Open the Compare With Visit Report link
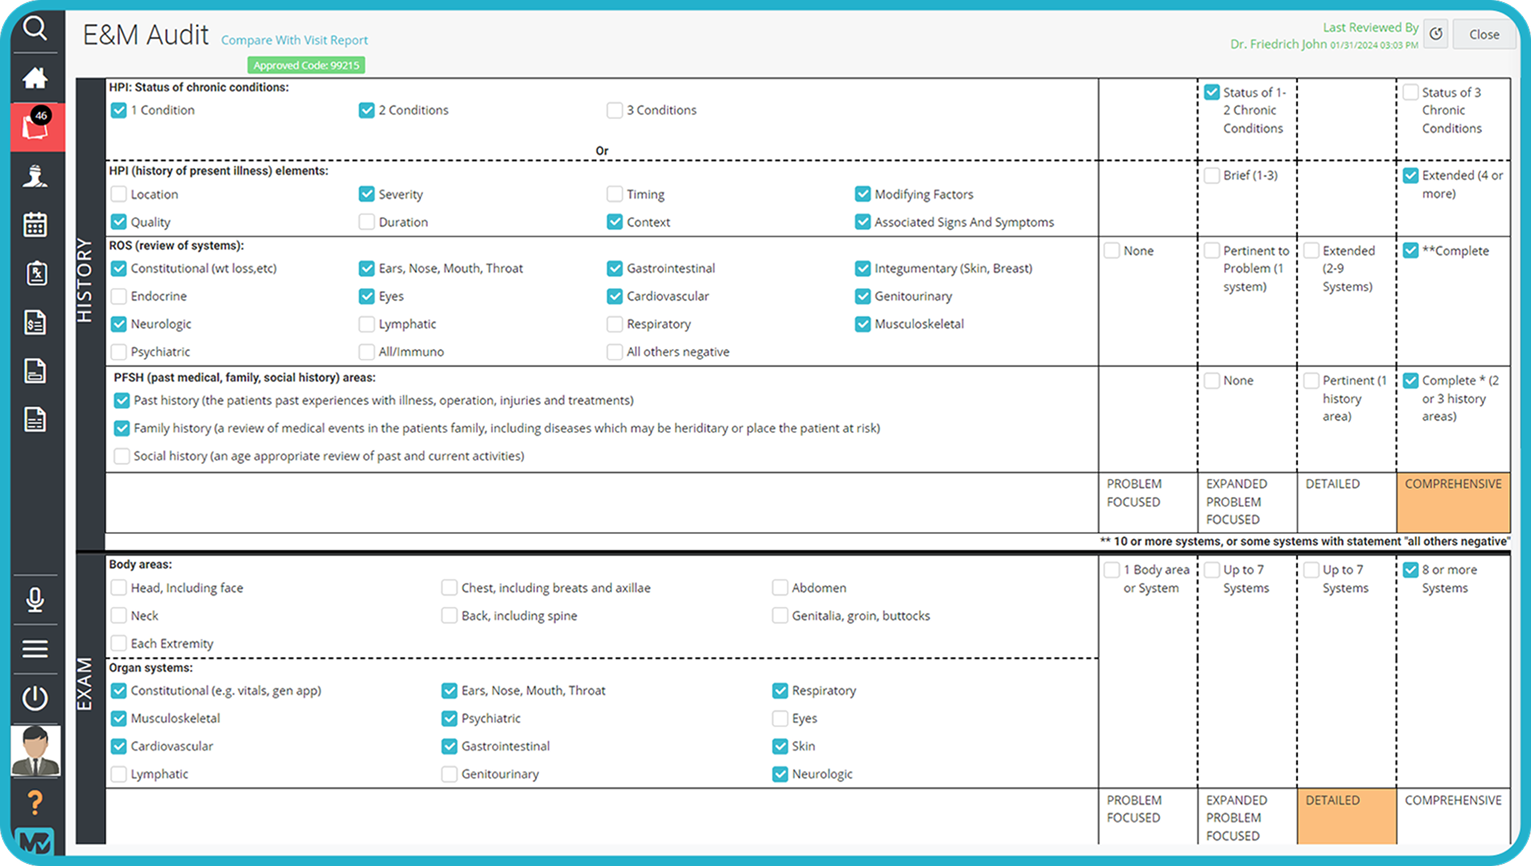This screenshot has width=1531, height=866. [294, 40]
